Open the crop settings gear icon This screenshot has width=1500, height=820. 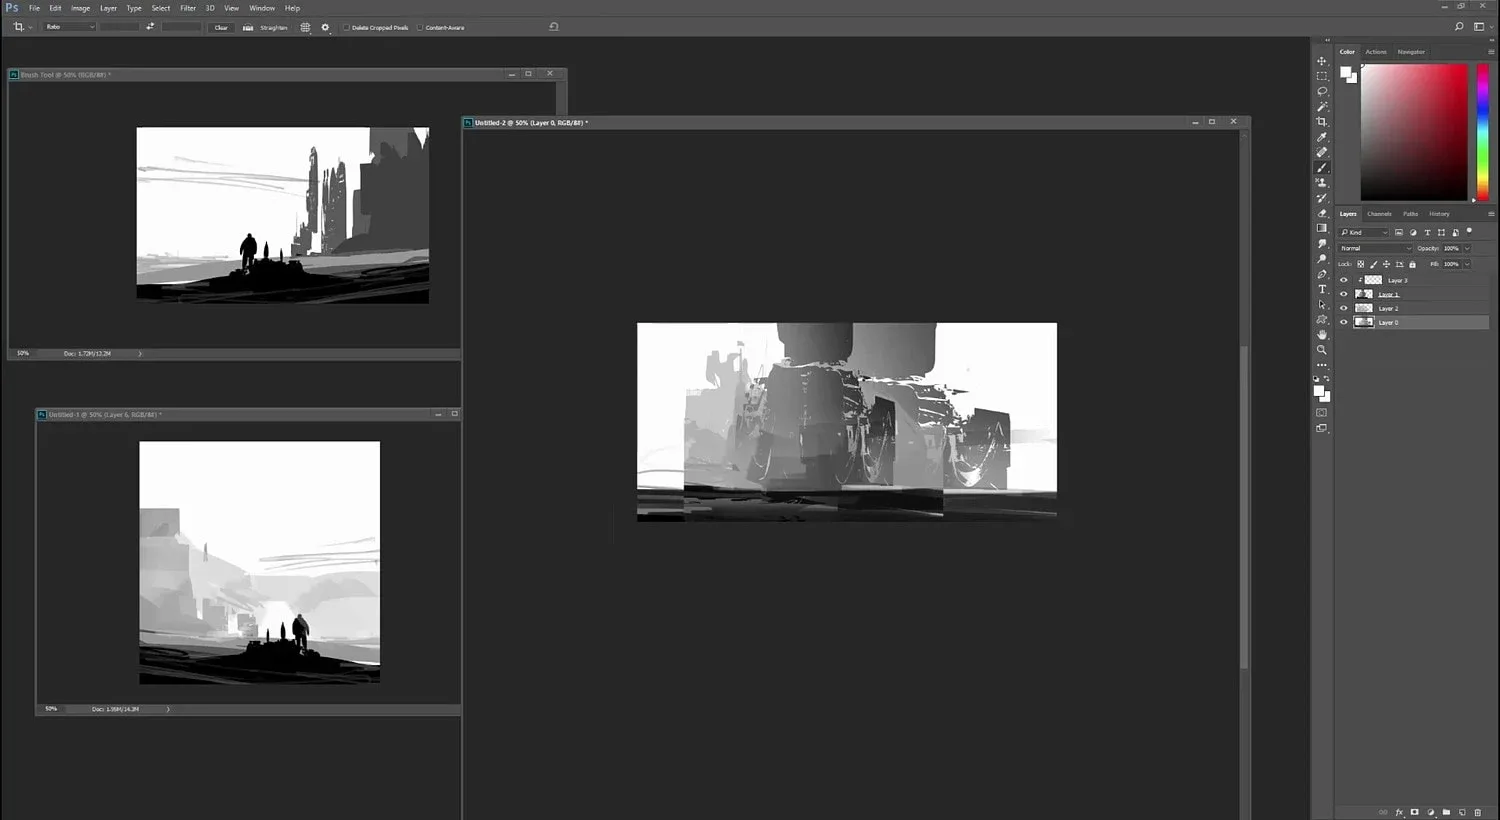pyautogui.click(x=324, y=27)
